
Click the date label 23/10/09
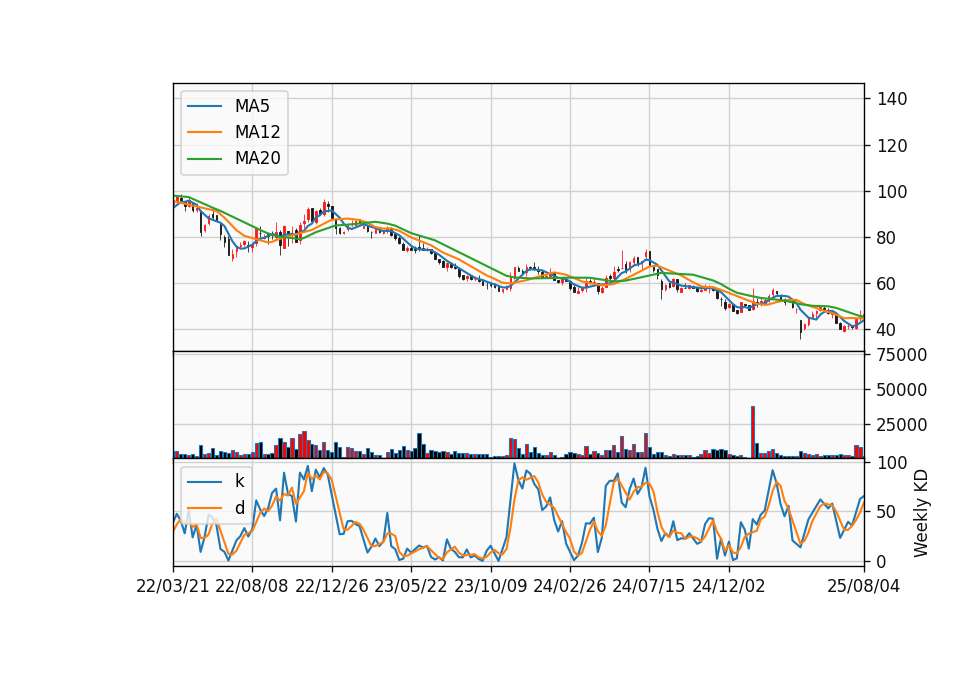click(490, 586)
